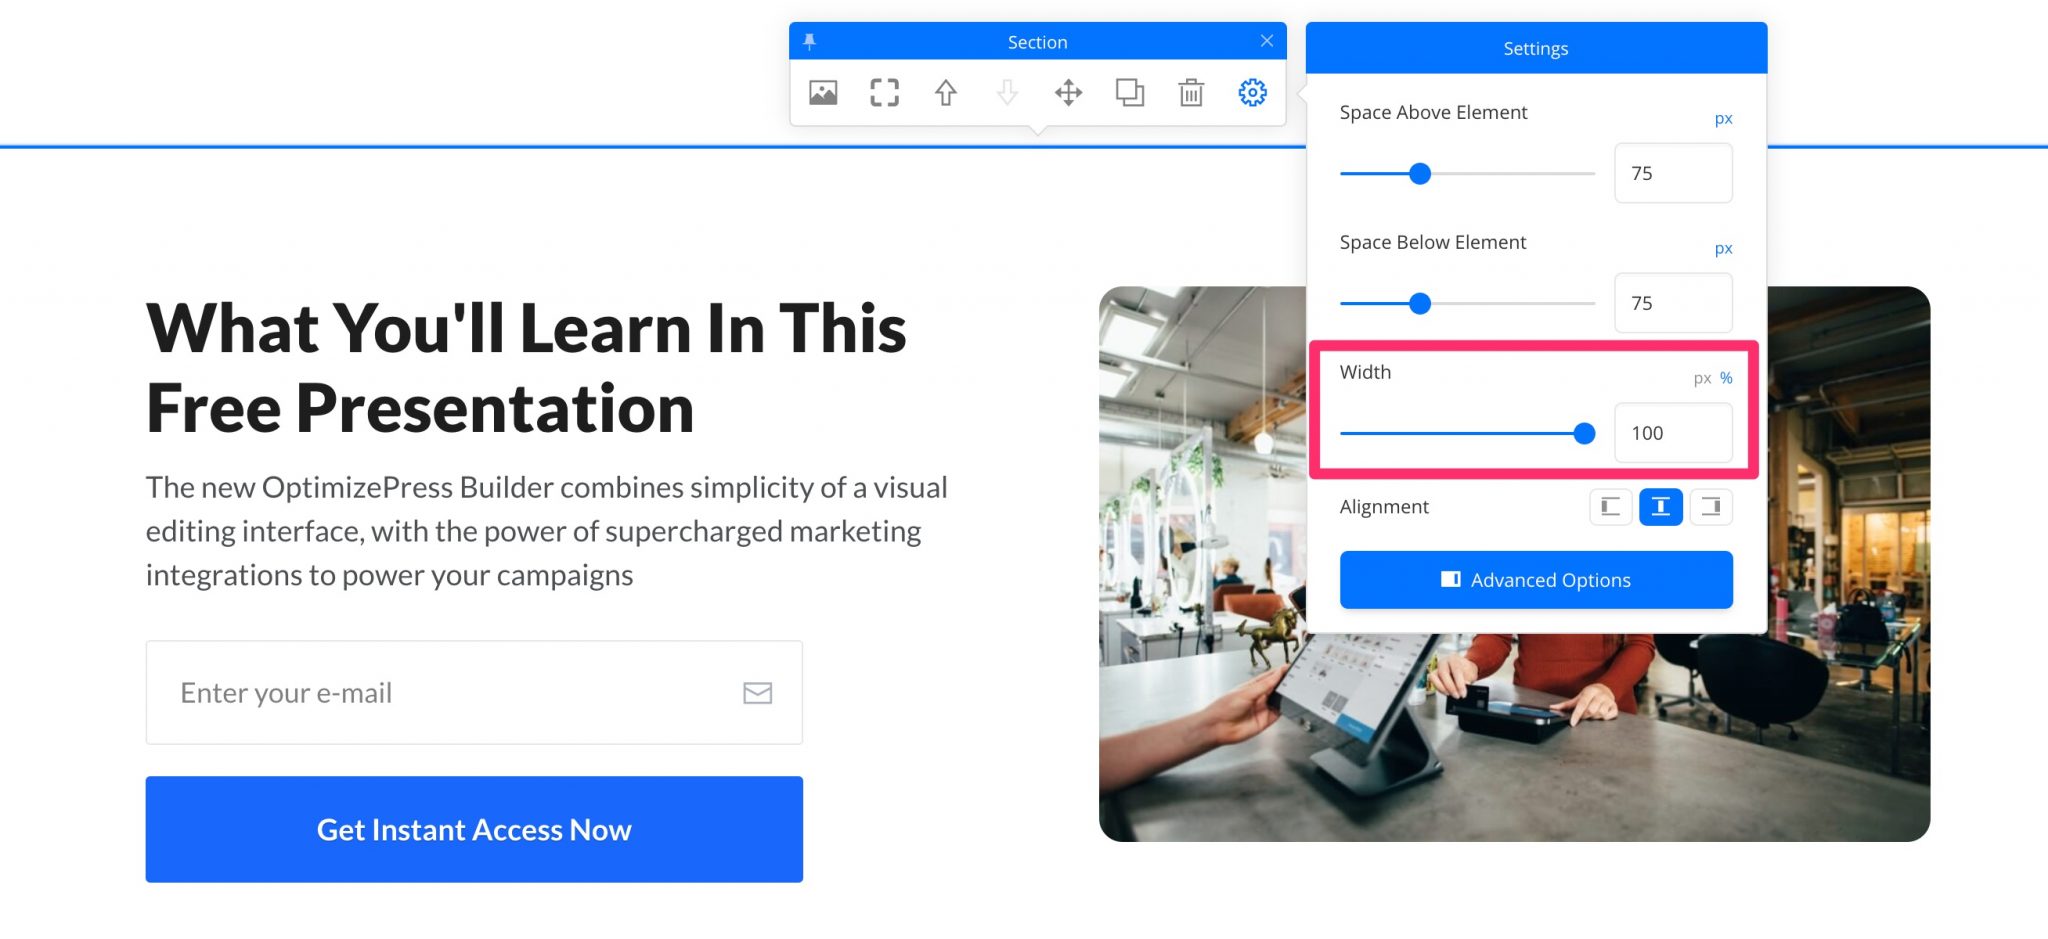This screenshot has width=2048, height=939.
Task: Open the section background image icon
Action: tap(823, 93)
